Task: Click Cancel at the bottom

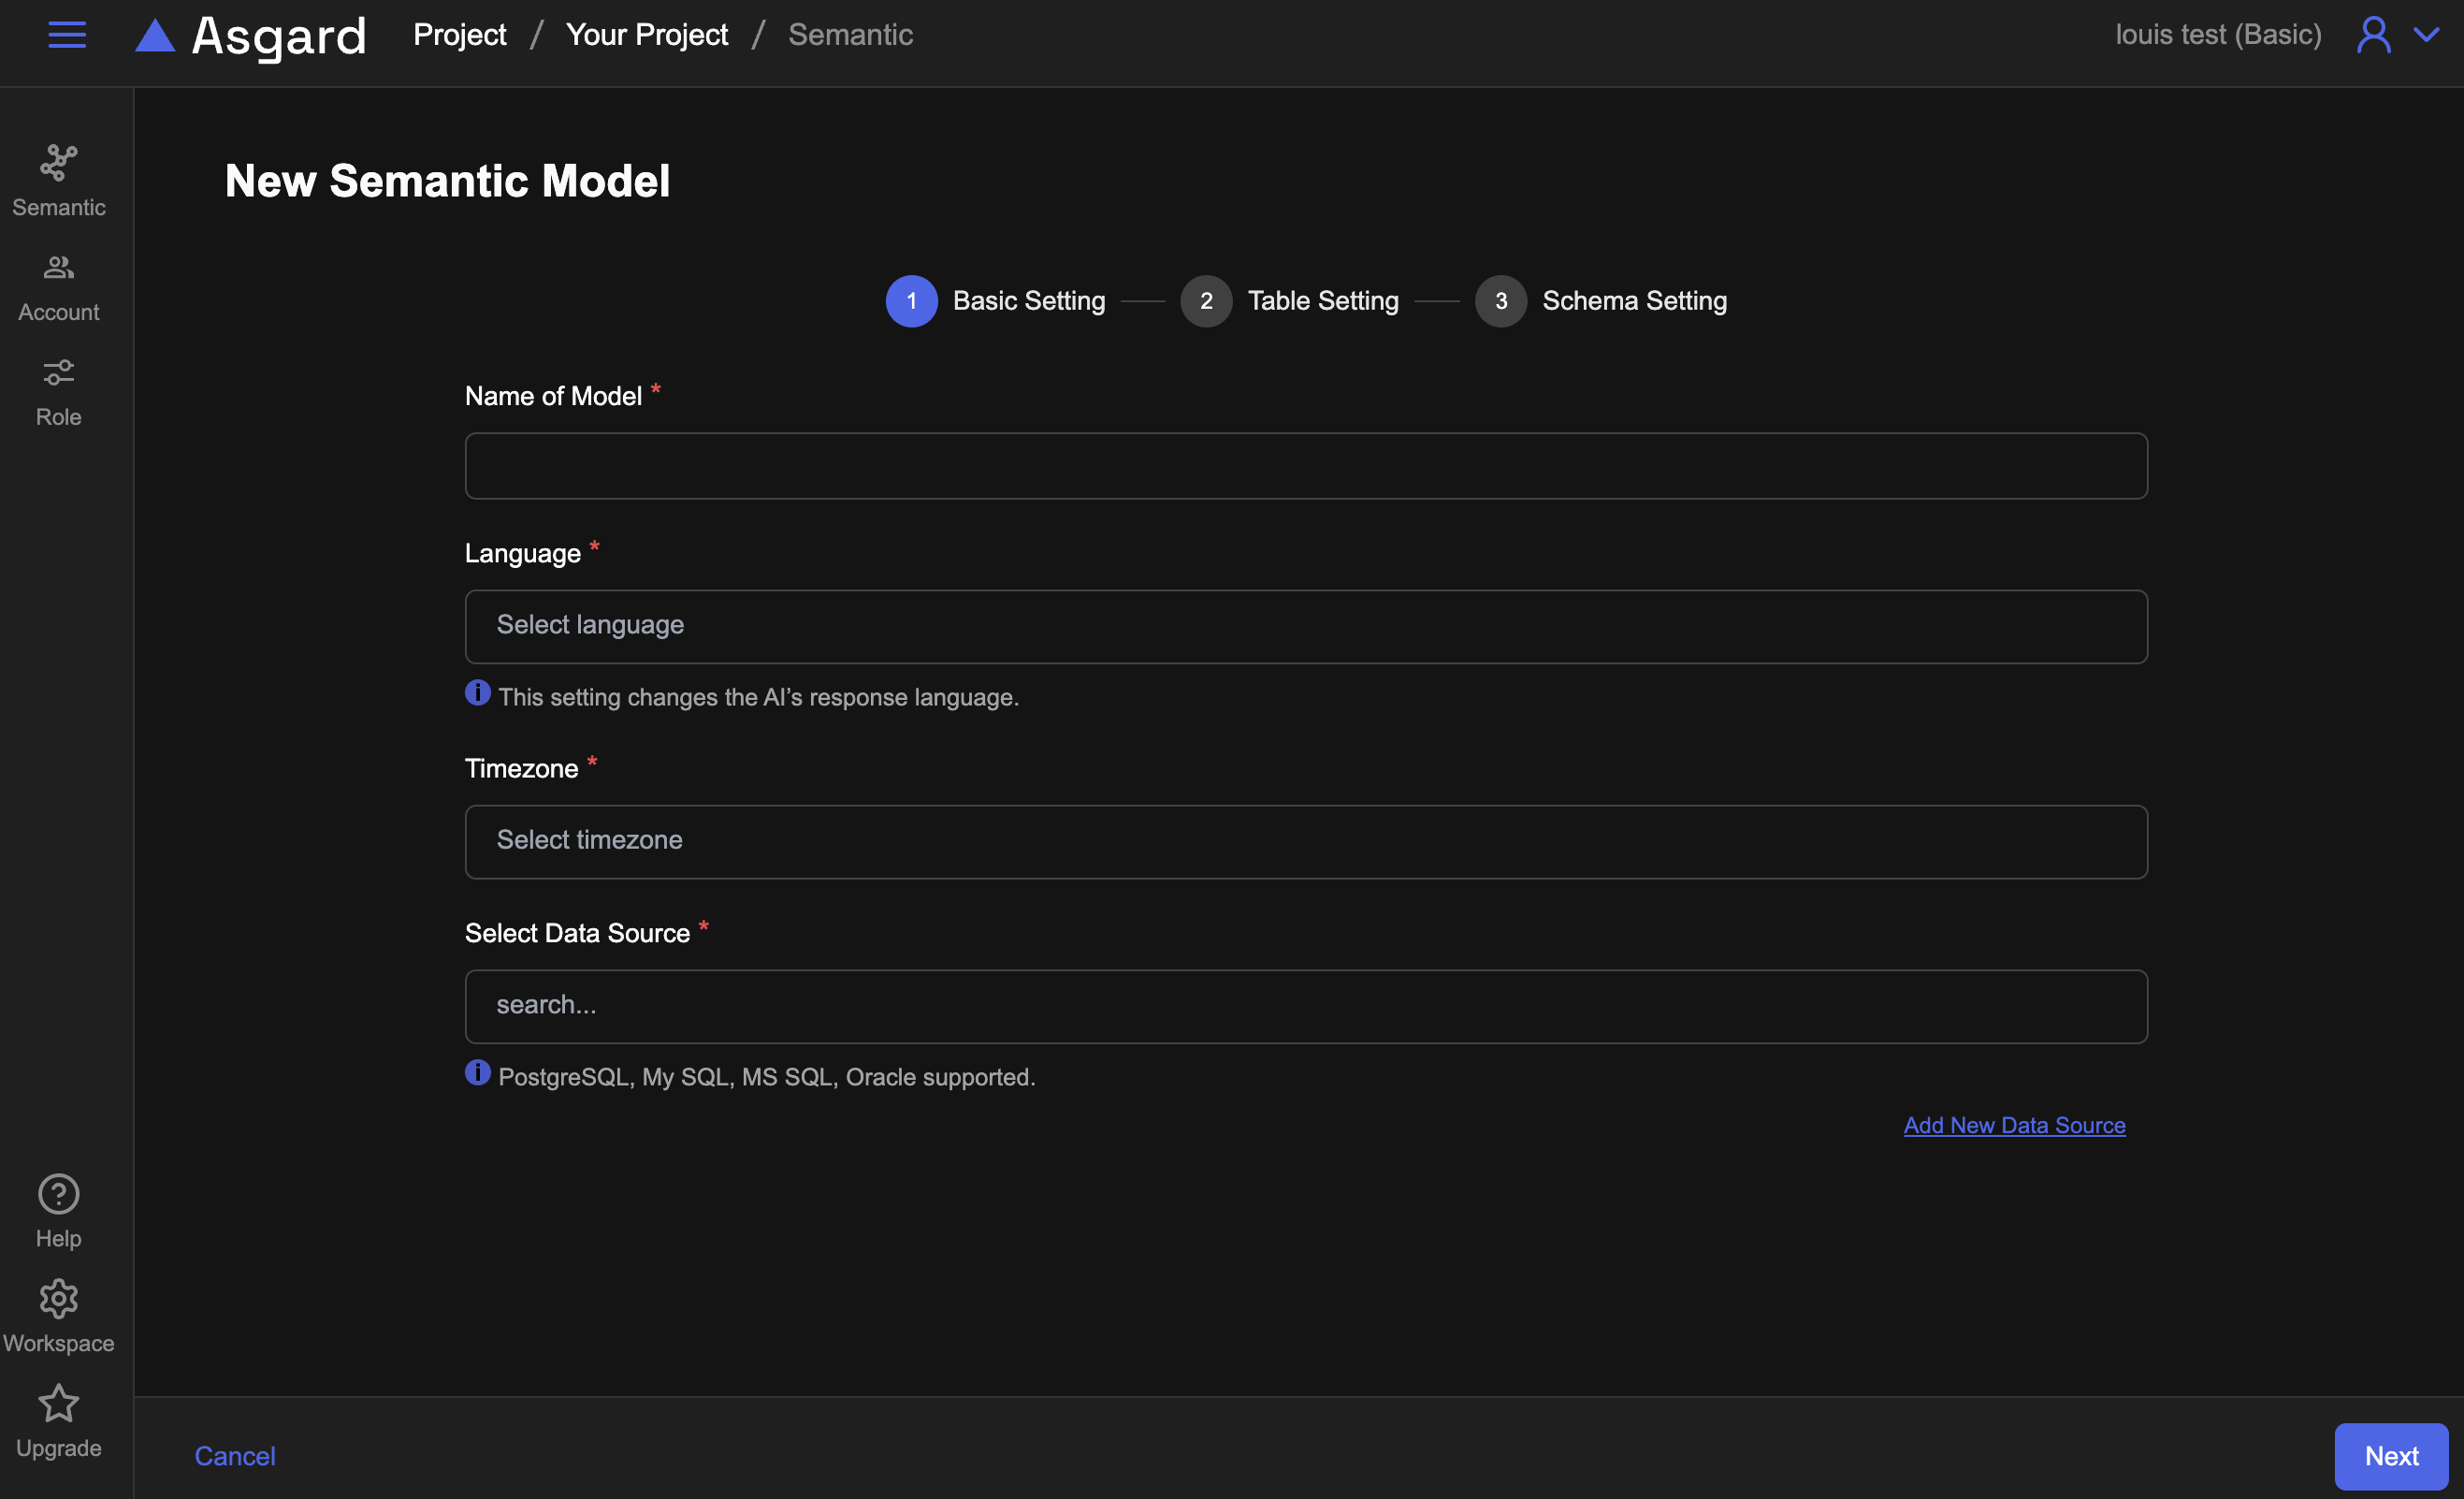Action: [235, 1456]
